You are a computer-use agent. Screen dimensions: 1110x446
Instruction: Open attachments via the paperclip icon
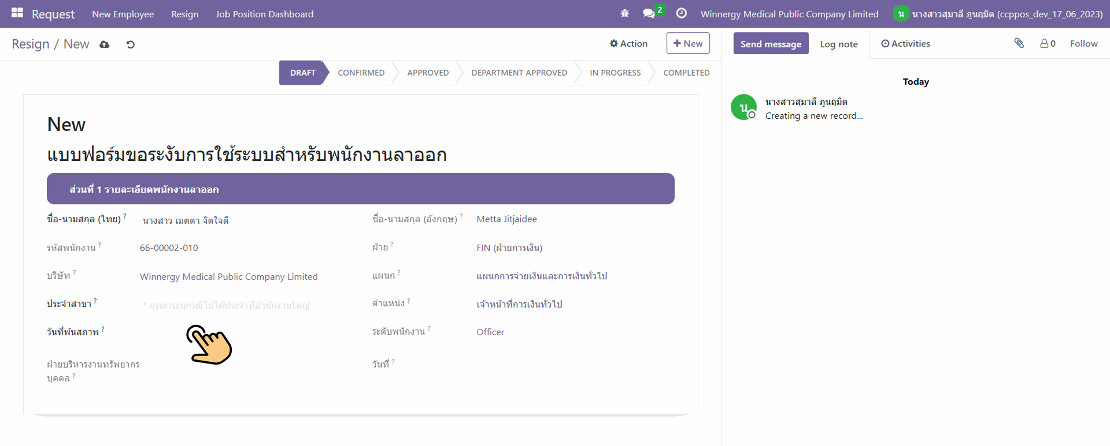[x=1019, y=44]
